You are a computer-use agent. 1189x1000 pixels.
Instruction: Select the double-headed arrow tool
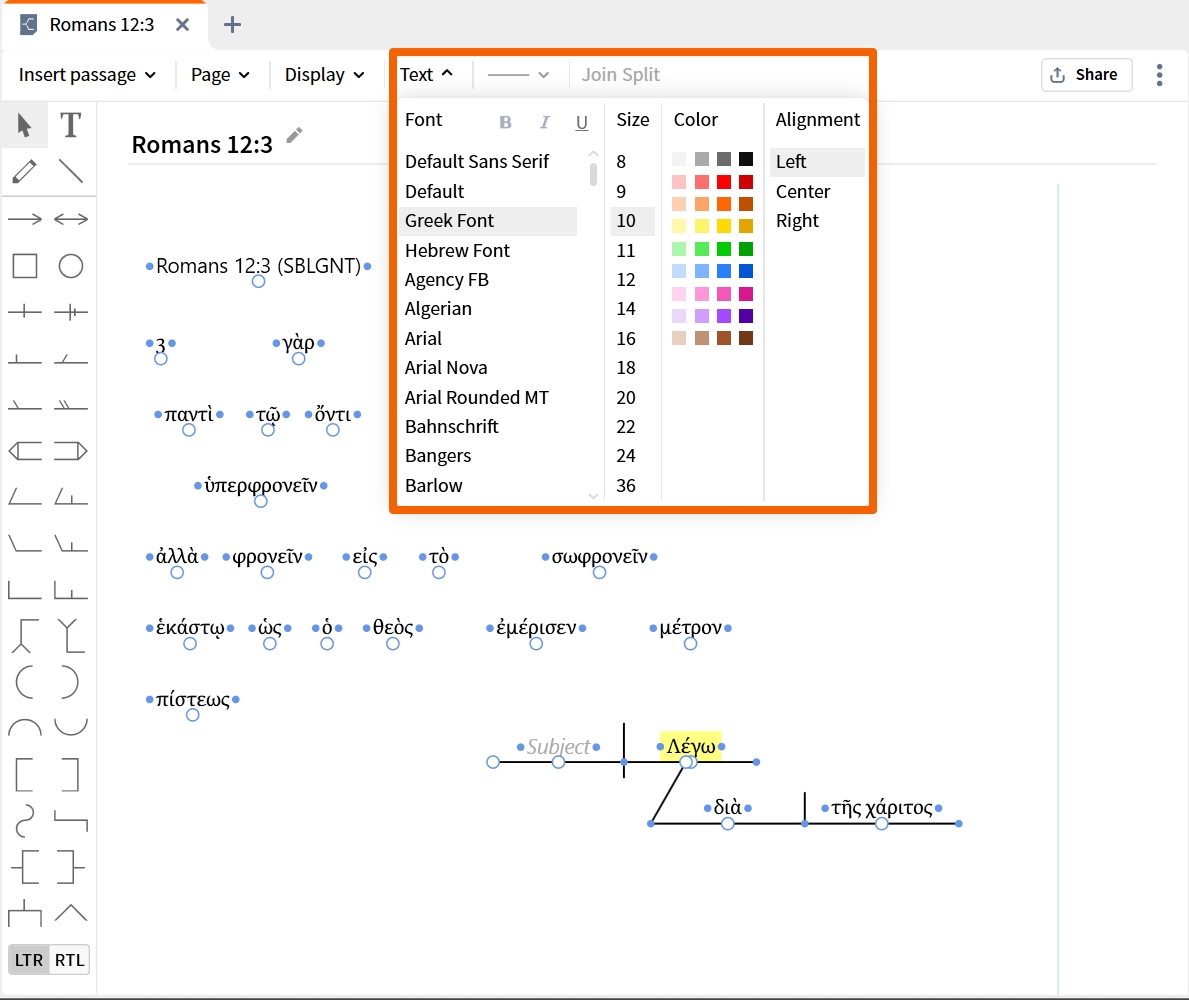(71, 220)
